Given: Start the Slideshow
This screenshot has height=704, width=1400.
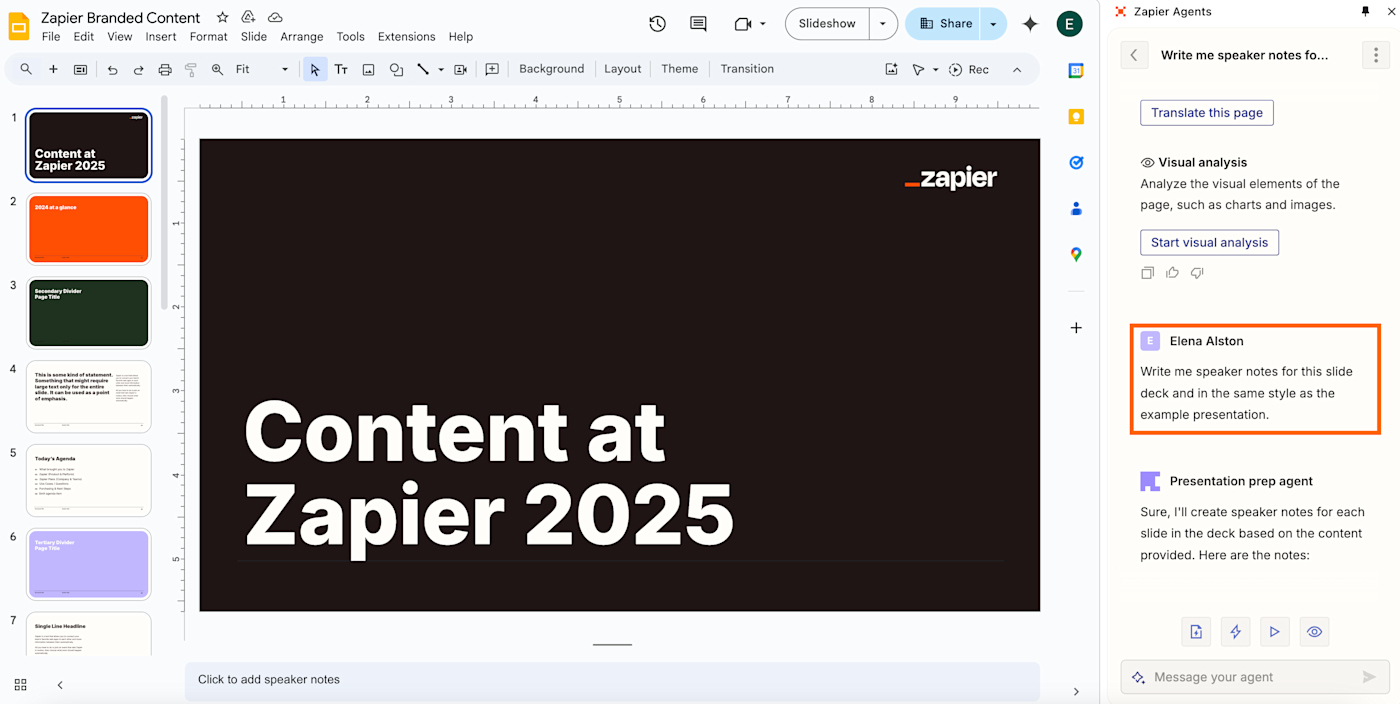Looking at the screenshot, I should coord(827,24).
